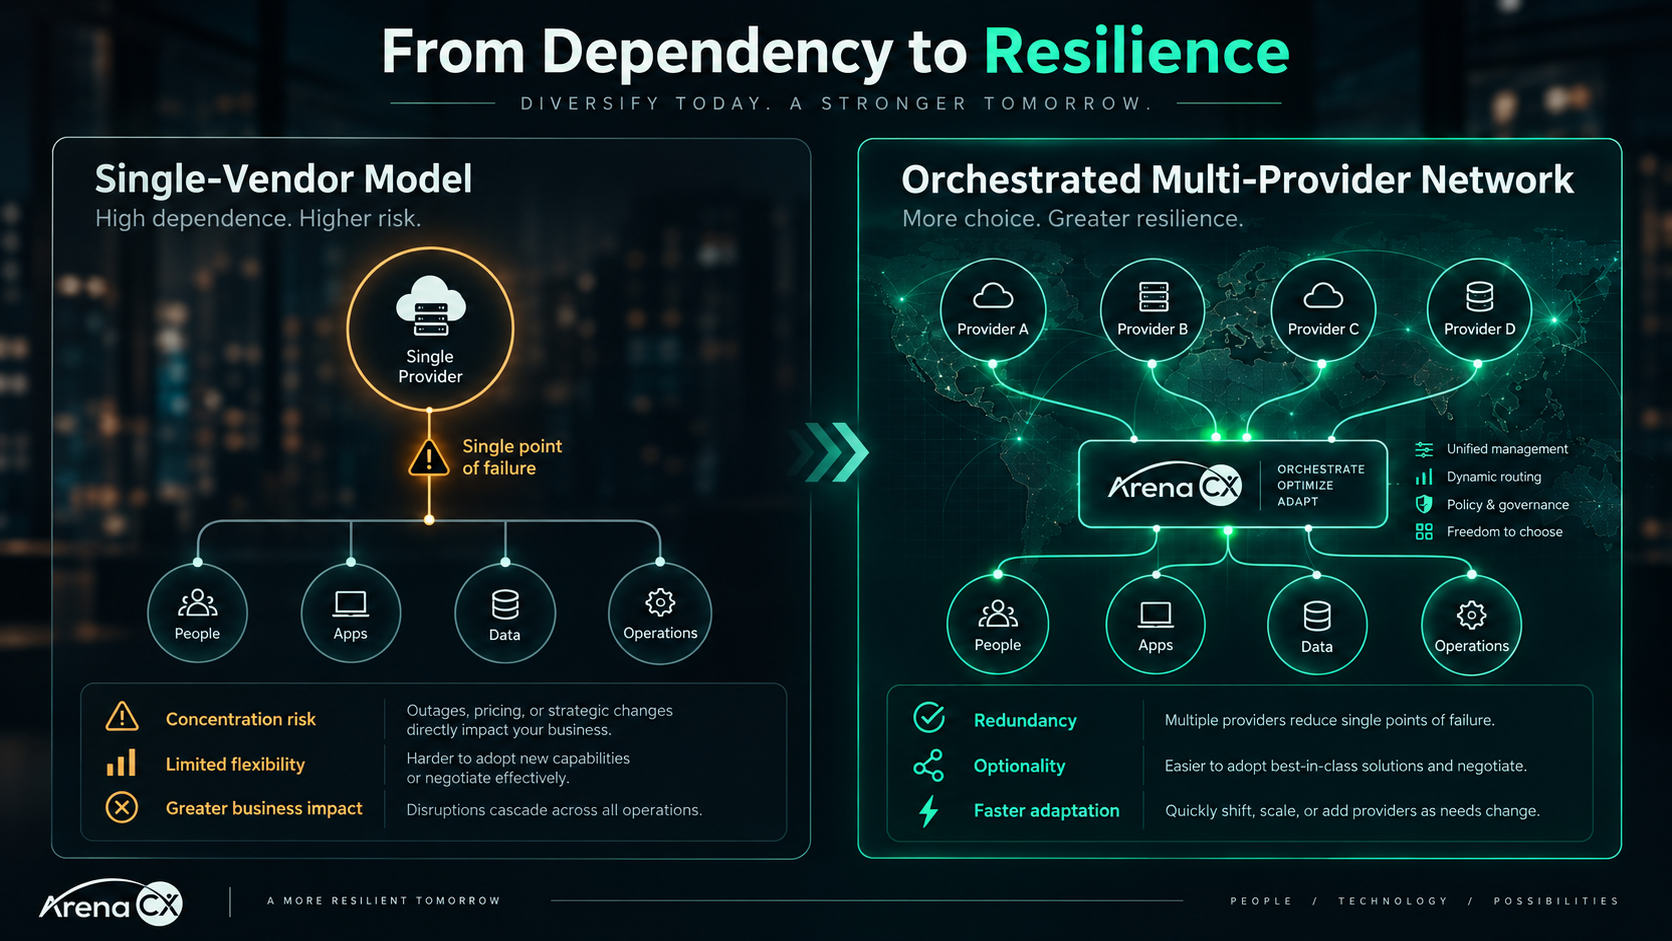This screenshot has height=941, width=1672.
Task: Click the 'Concentration risk' label
Action: pyautogui.click(x=241, y=719)
